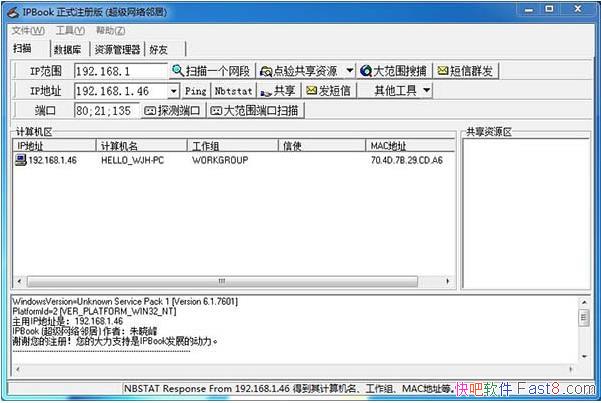Click the log panel horizontal scroll-left arrow
Screen dimensions: 601x403
18,369
